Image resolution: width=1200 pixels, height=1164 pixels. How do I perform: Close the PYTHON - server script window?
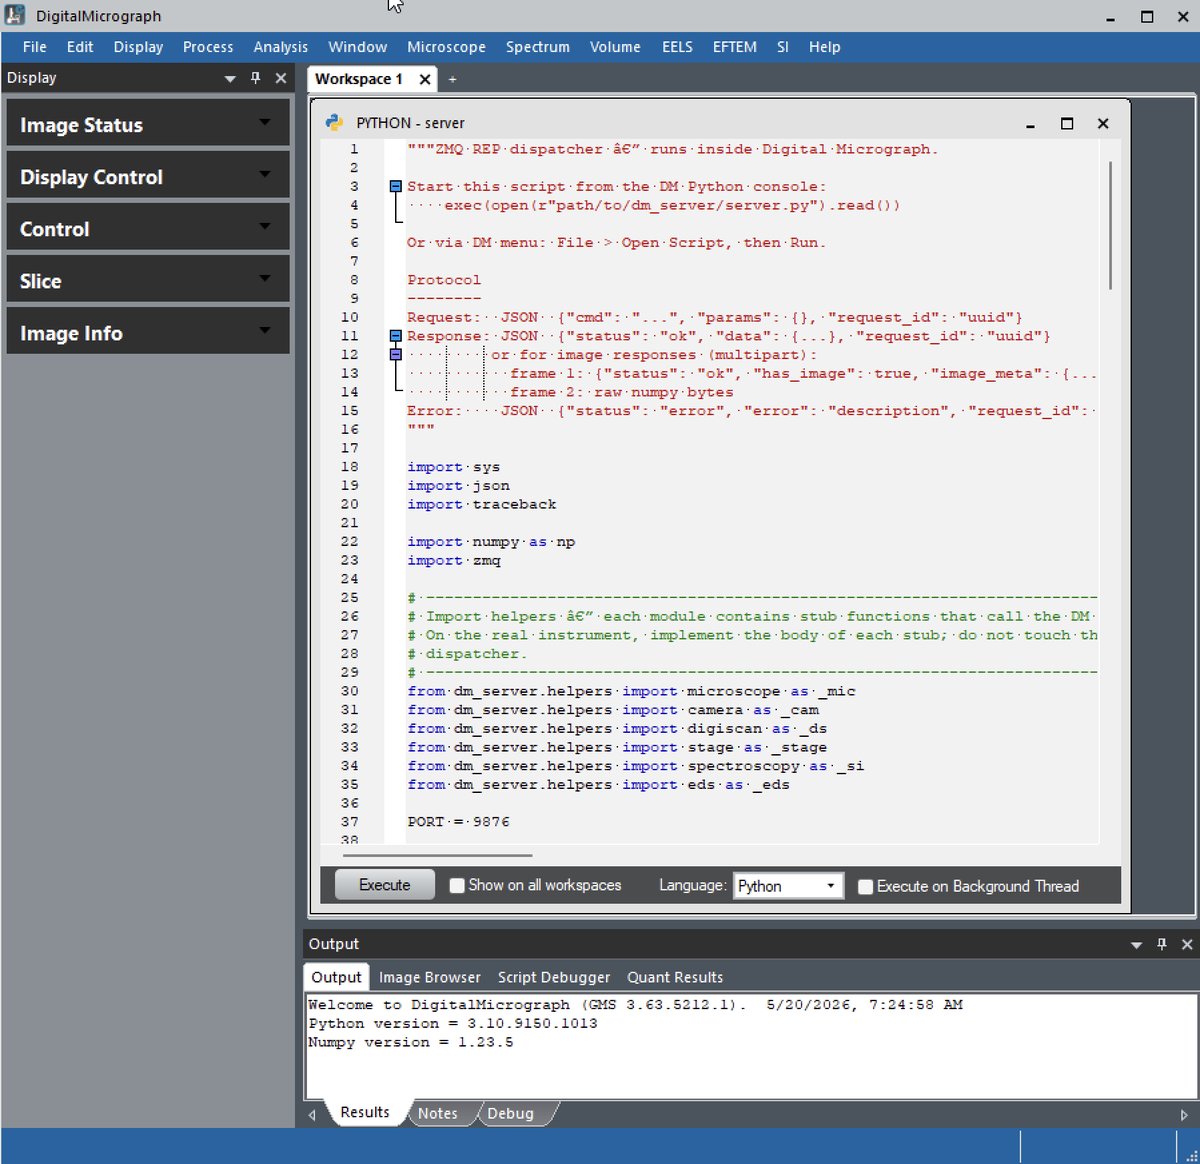pyautogui.click(x=1103, y=123)
